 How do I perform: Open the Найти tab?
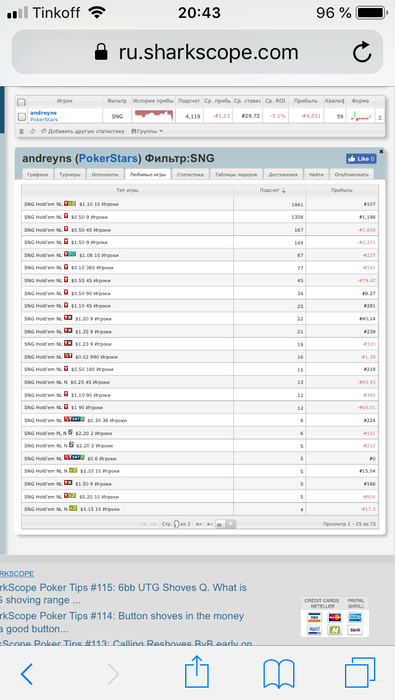316,175
